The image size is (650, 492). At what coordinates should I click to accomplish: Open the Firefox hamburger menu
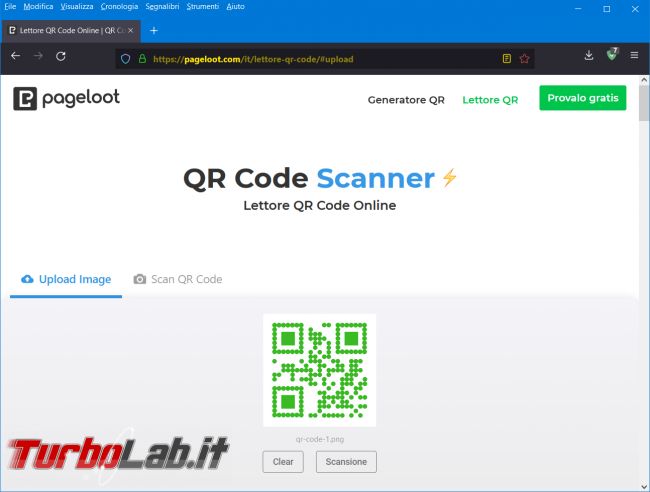634,55
